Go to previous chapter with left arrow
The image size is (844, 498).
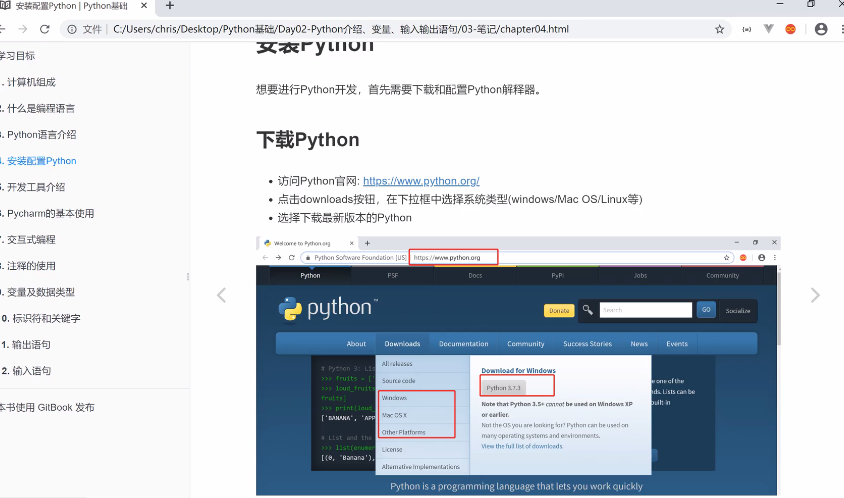(221, 295)
